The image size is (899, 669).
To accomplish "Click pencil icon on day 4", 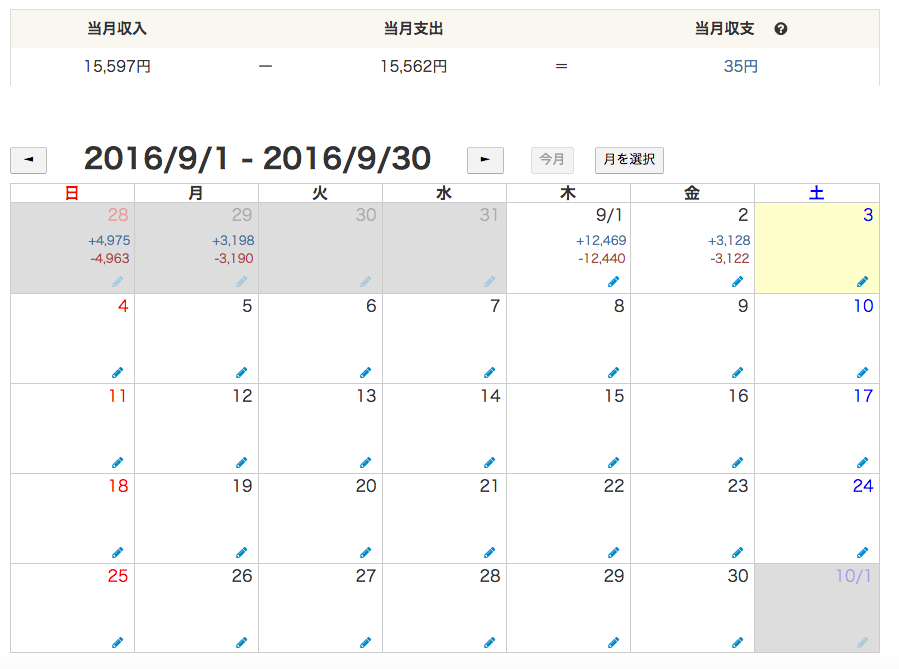I will click(118, 373).
